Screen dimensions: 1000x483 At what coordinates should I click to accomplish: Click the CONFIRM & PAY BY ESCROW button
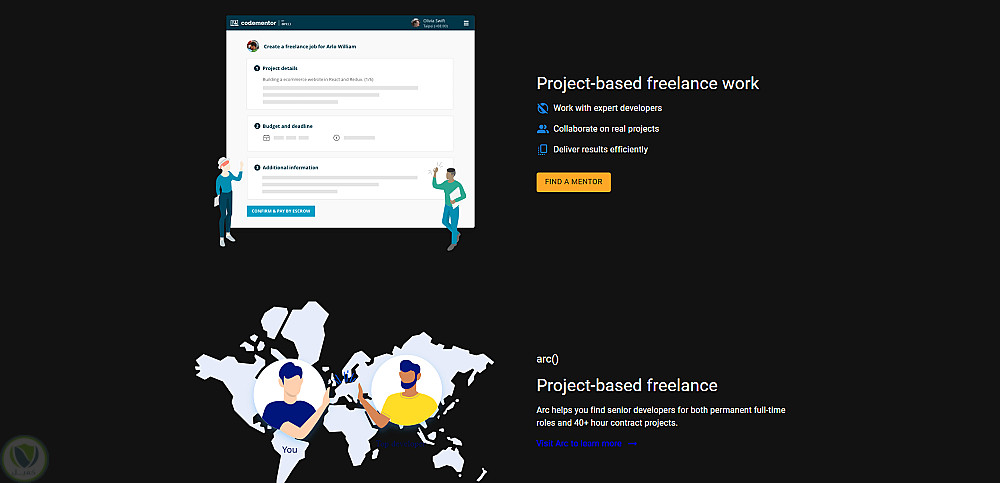click(281, 211)
